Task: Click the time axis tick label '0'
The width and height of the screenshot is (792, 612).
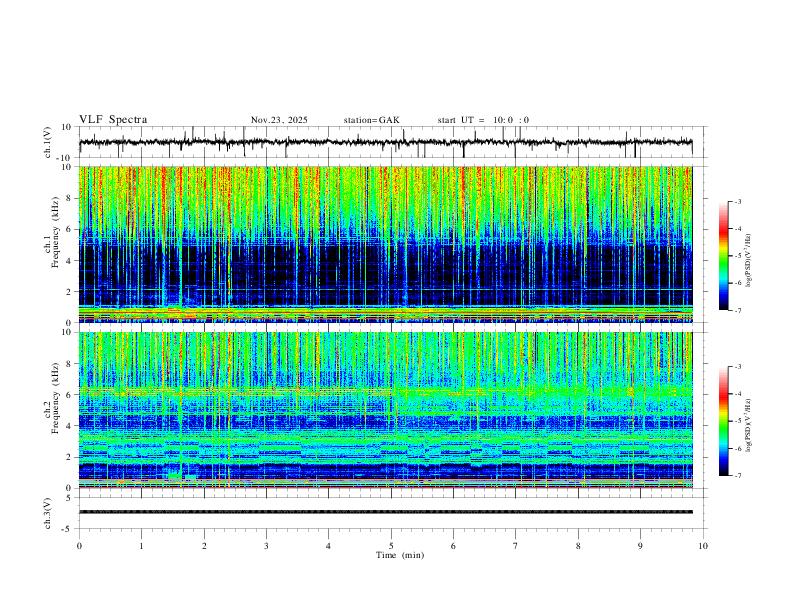Action: pos(79,546)
